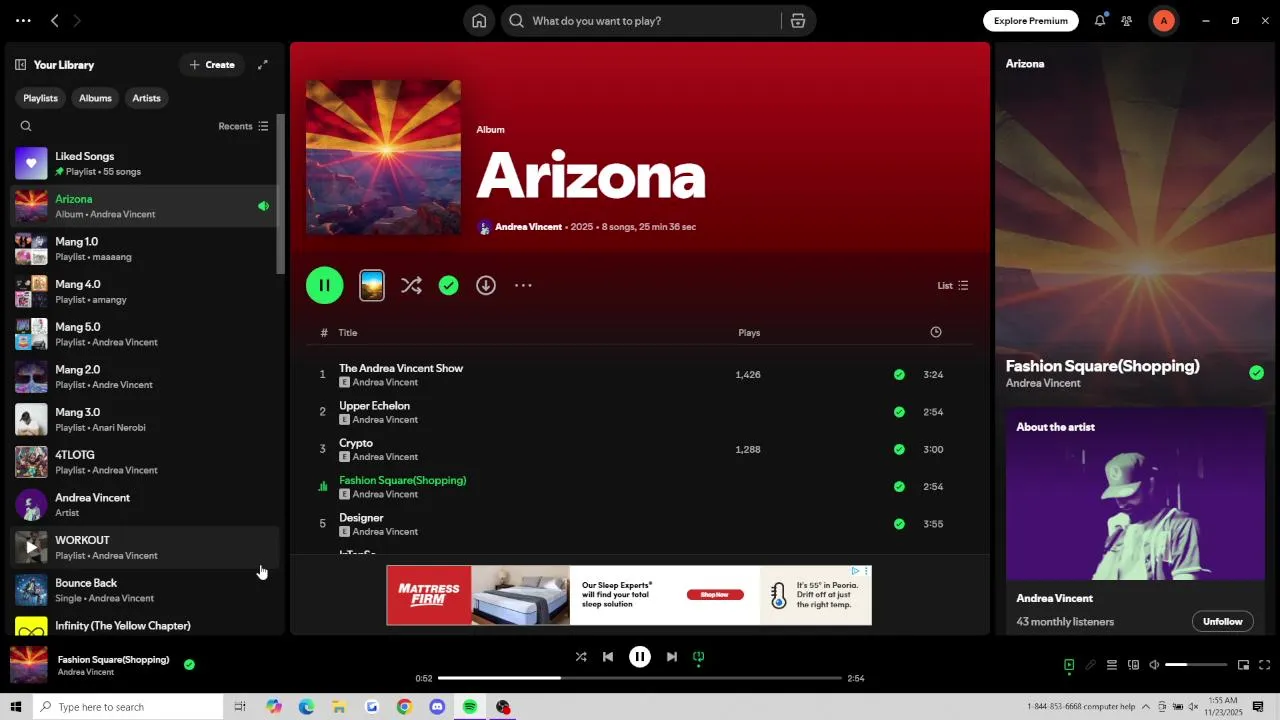
Task: Focus the Windows taskbar search box
Action: point(128,707)
